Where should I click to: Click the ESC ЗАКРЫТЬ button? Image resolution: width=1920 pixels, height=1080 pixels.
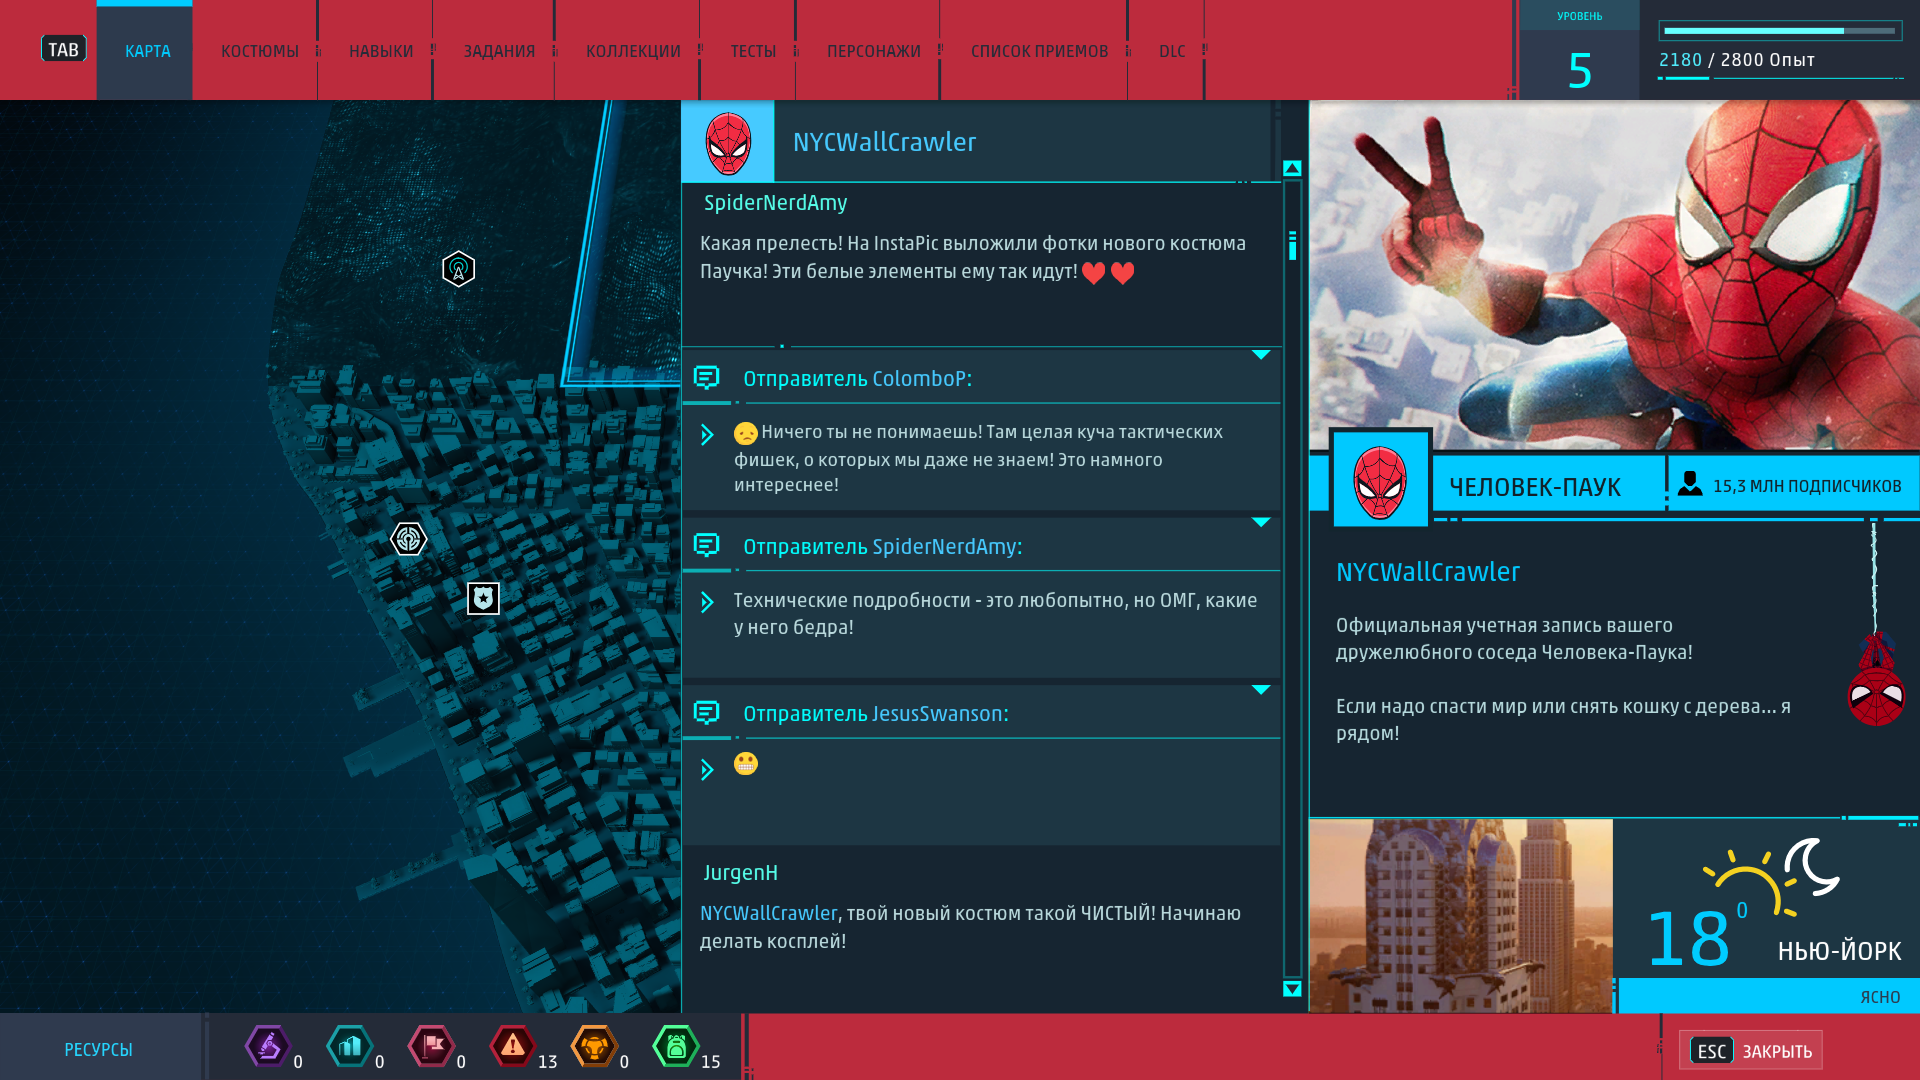1751,1051
